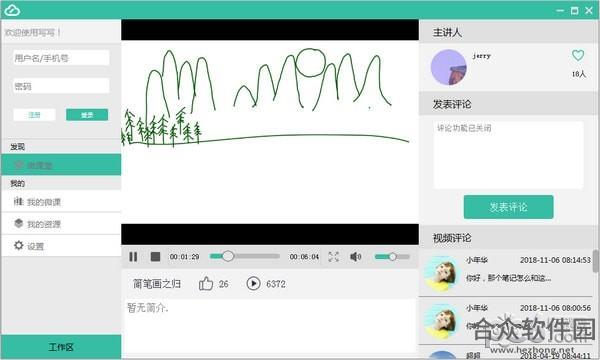Click the 密码 password field
Image resolution: width=600 pixels, height=360 pixels.
click(61, 86)
